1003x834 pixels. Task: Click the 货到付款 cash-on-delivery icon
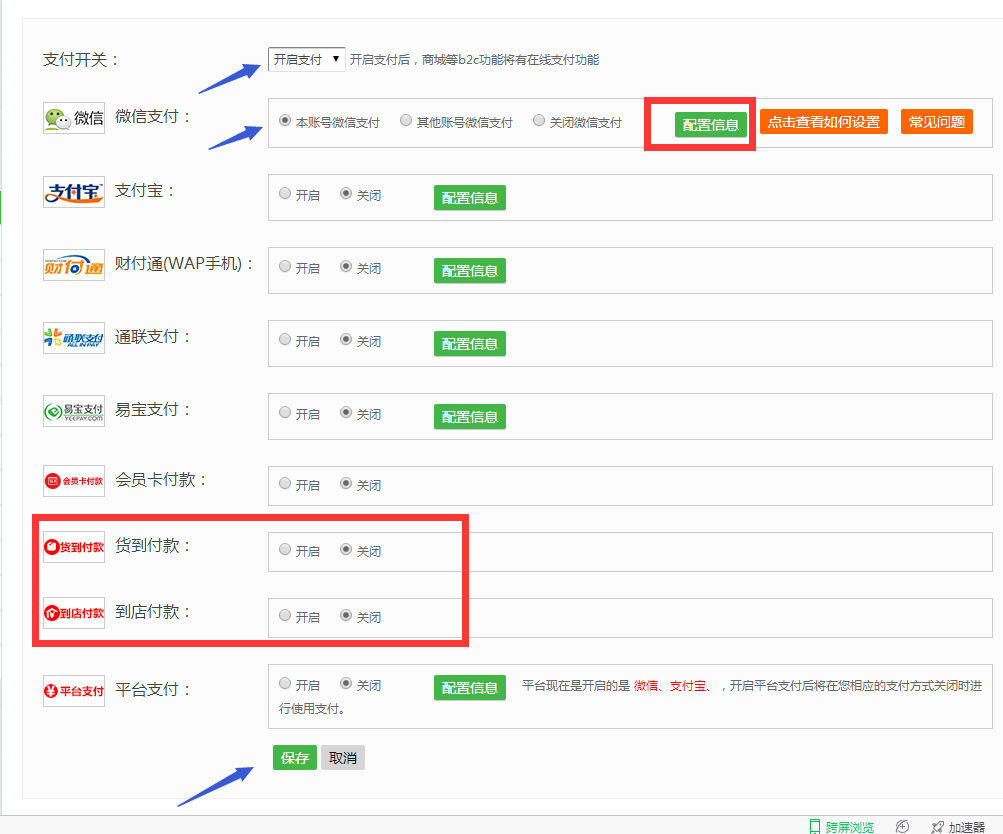[73, 546]
